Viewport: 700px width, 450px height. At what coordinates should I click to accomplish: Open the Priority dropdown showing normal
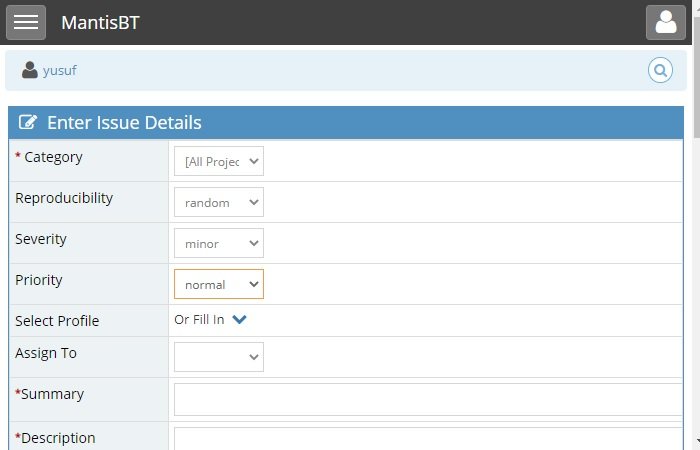pos(219,284)
